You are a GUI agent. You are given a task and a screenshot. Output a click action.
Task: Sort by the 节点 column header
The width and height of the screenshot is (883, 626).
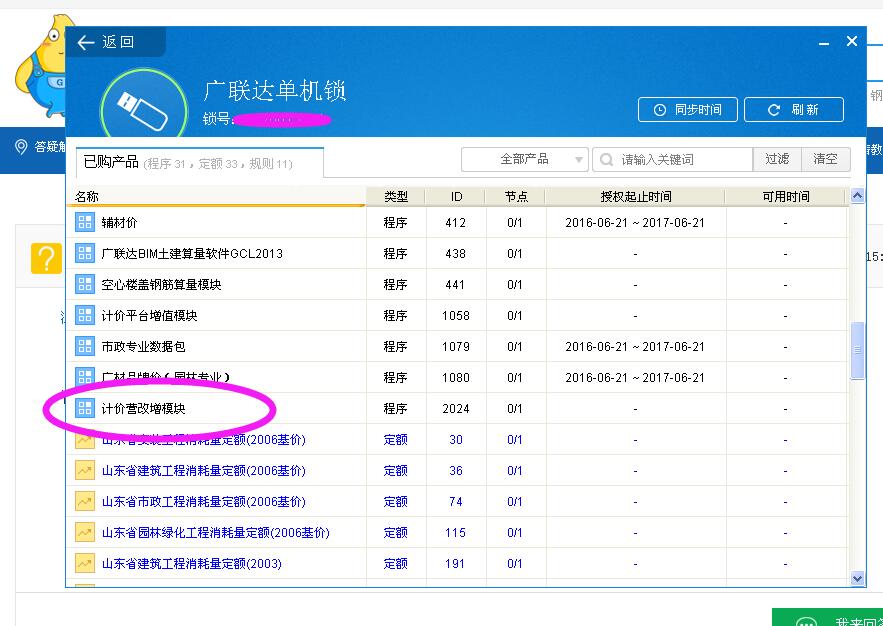coord(516,196)
